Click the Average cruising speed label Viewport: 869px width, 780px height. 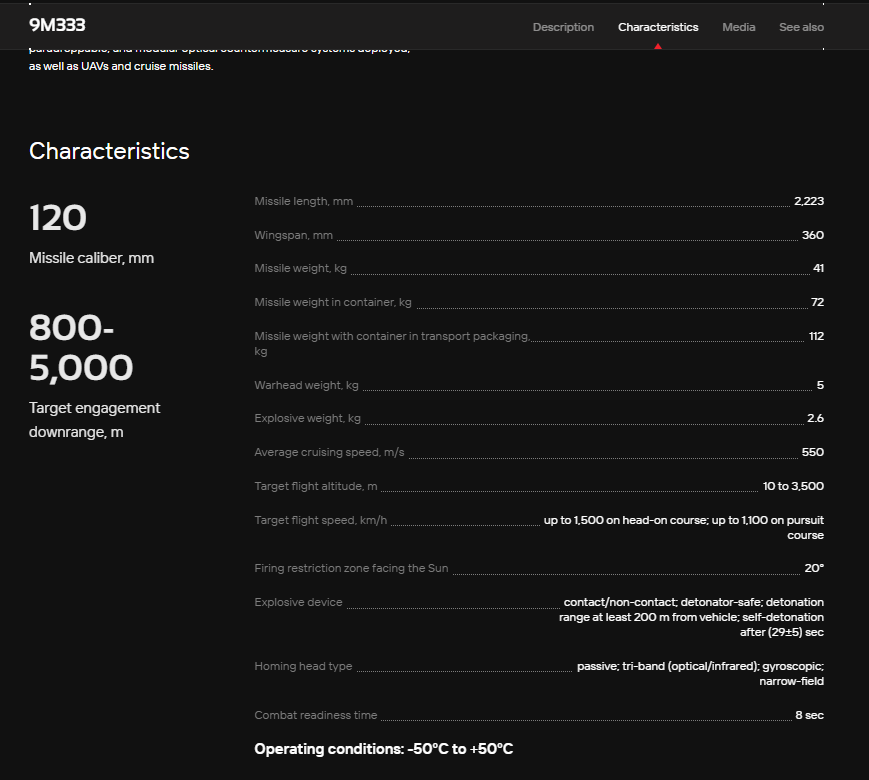(329, 452)
